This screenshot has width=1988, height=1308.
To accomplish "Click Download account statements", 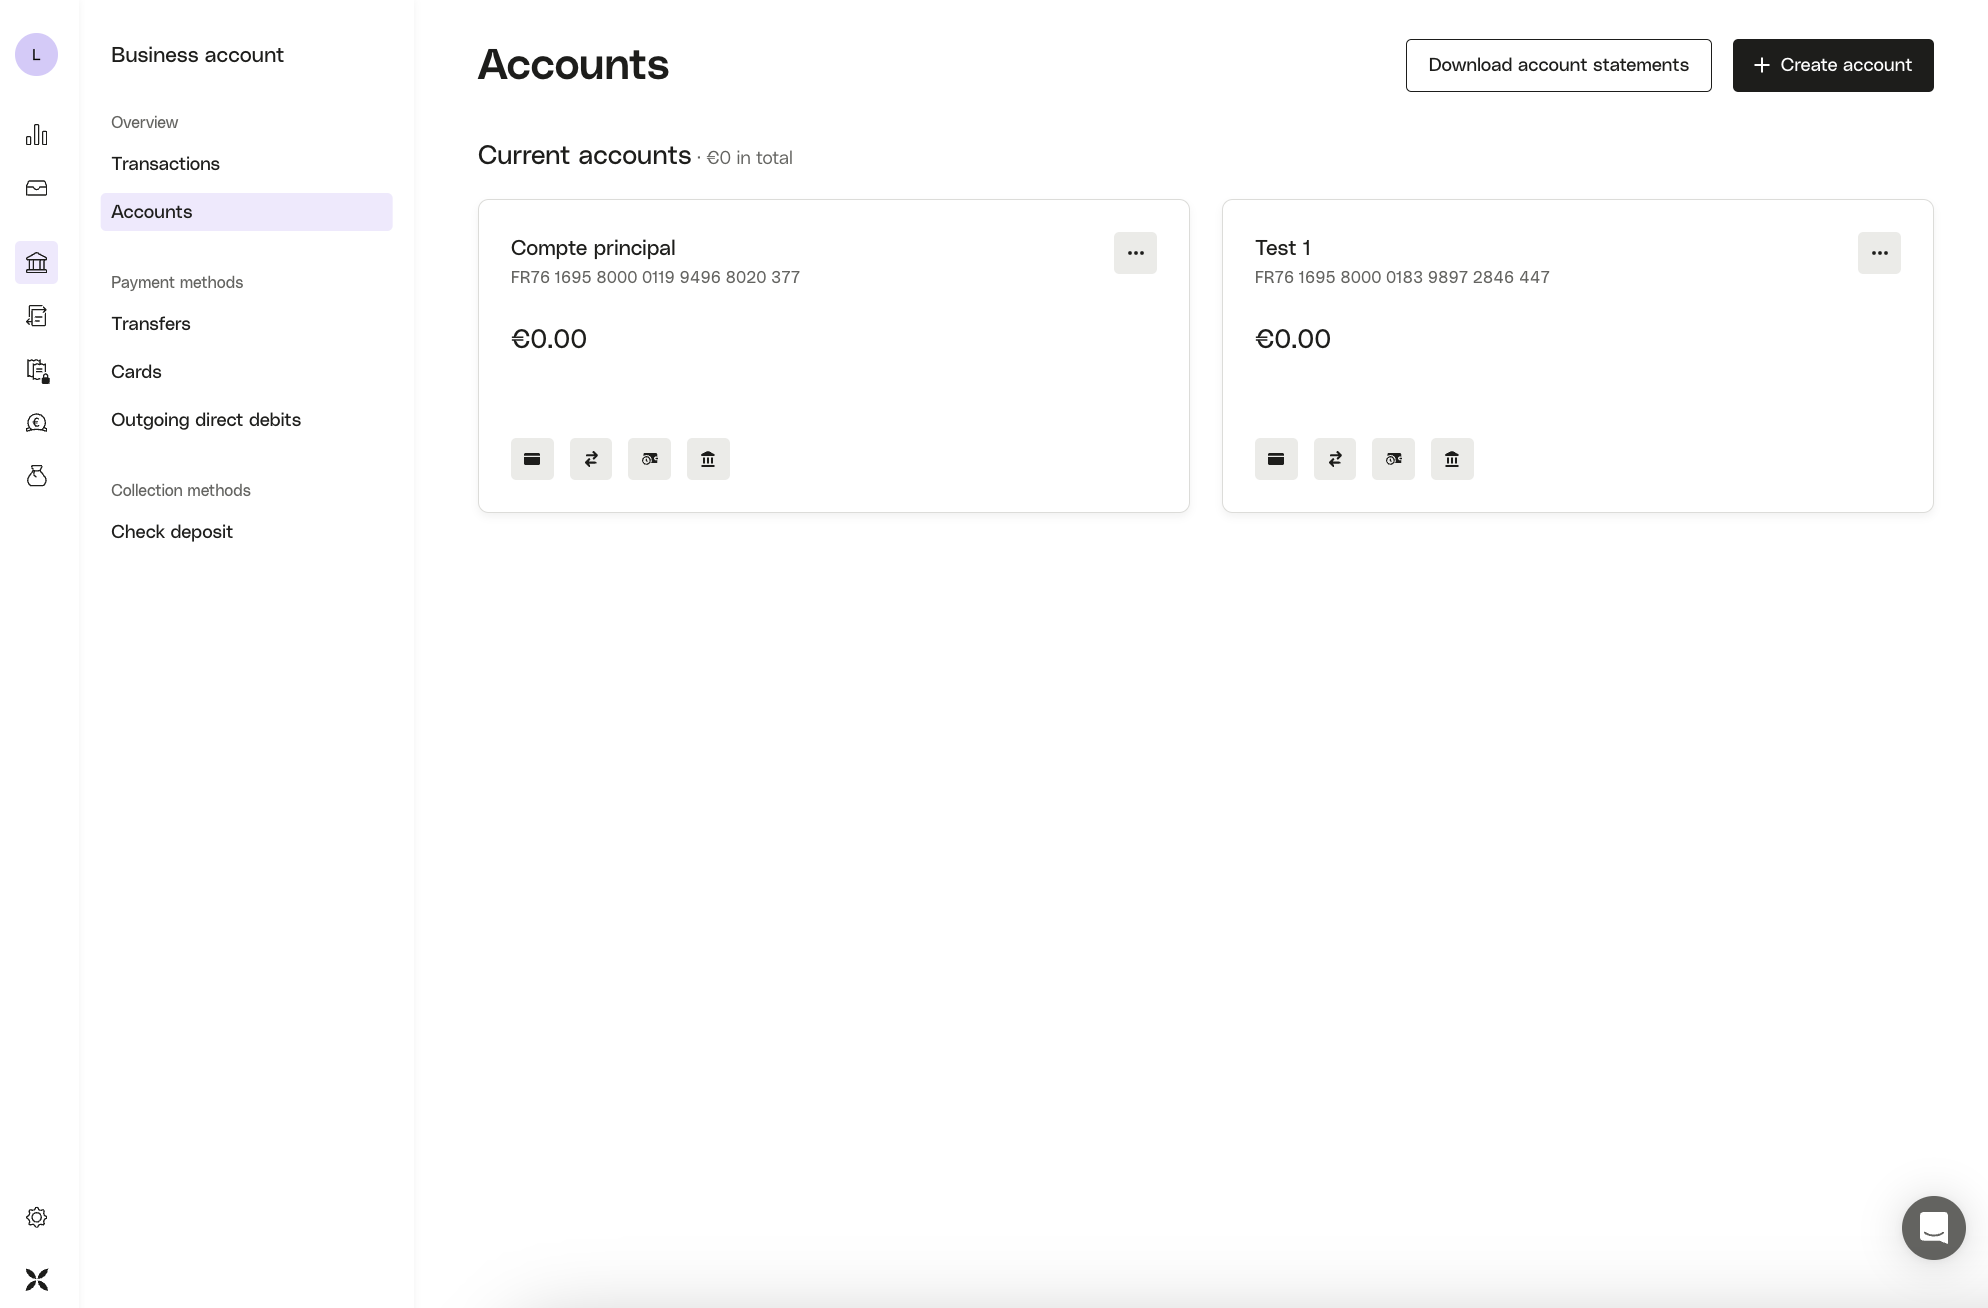I will point(1558,65).
